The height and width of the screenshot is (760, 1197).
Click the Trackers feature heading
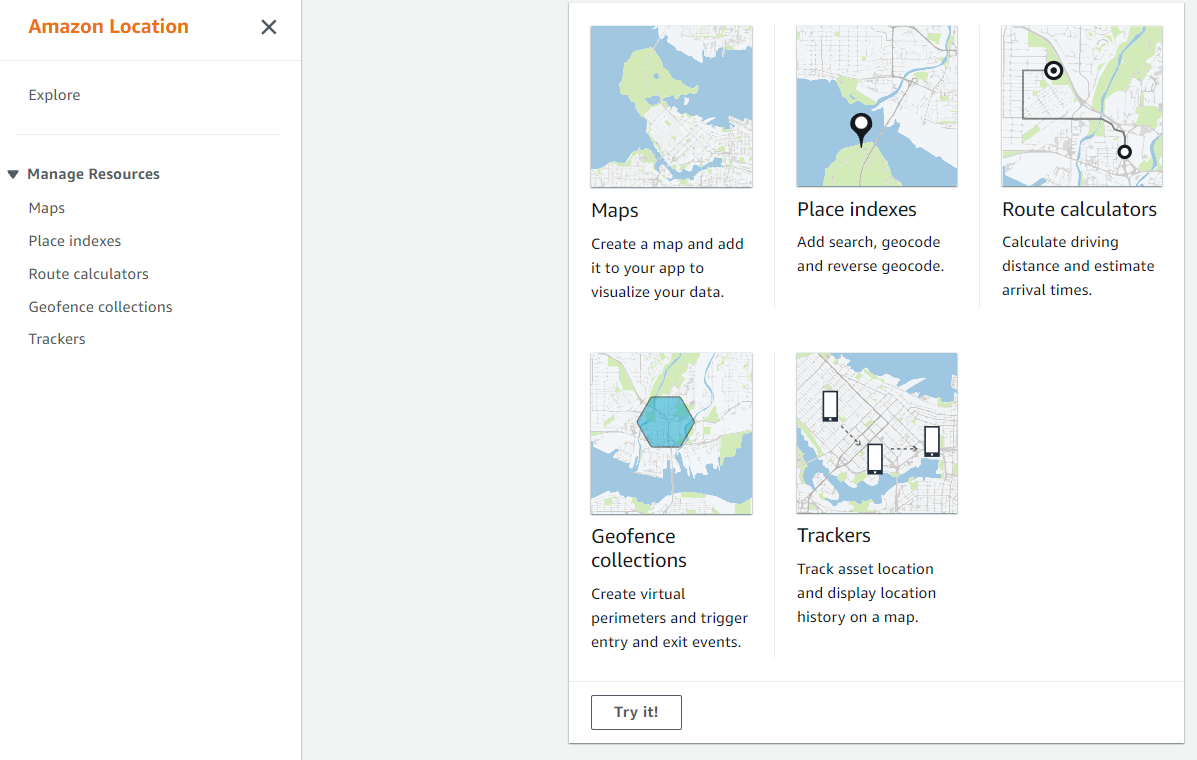point(834,535)
